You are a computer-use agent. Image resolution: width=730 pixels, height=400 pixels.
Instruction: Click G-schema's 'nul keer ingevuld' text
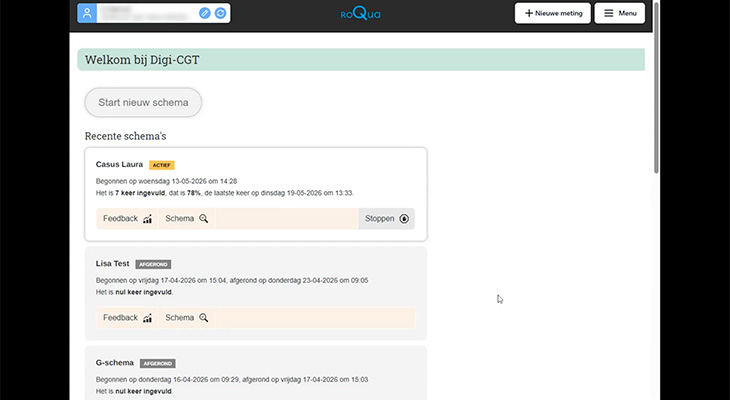143,391
